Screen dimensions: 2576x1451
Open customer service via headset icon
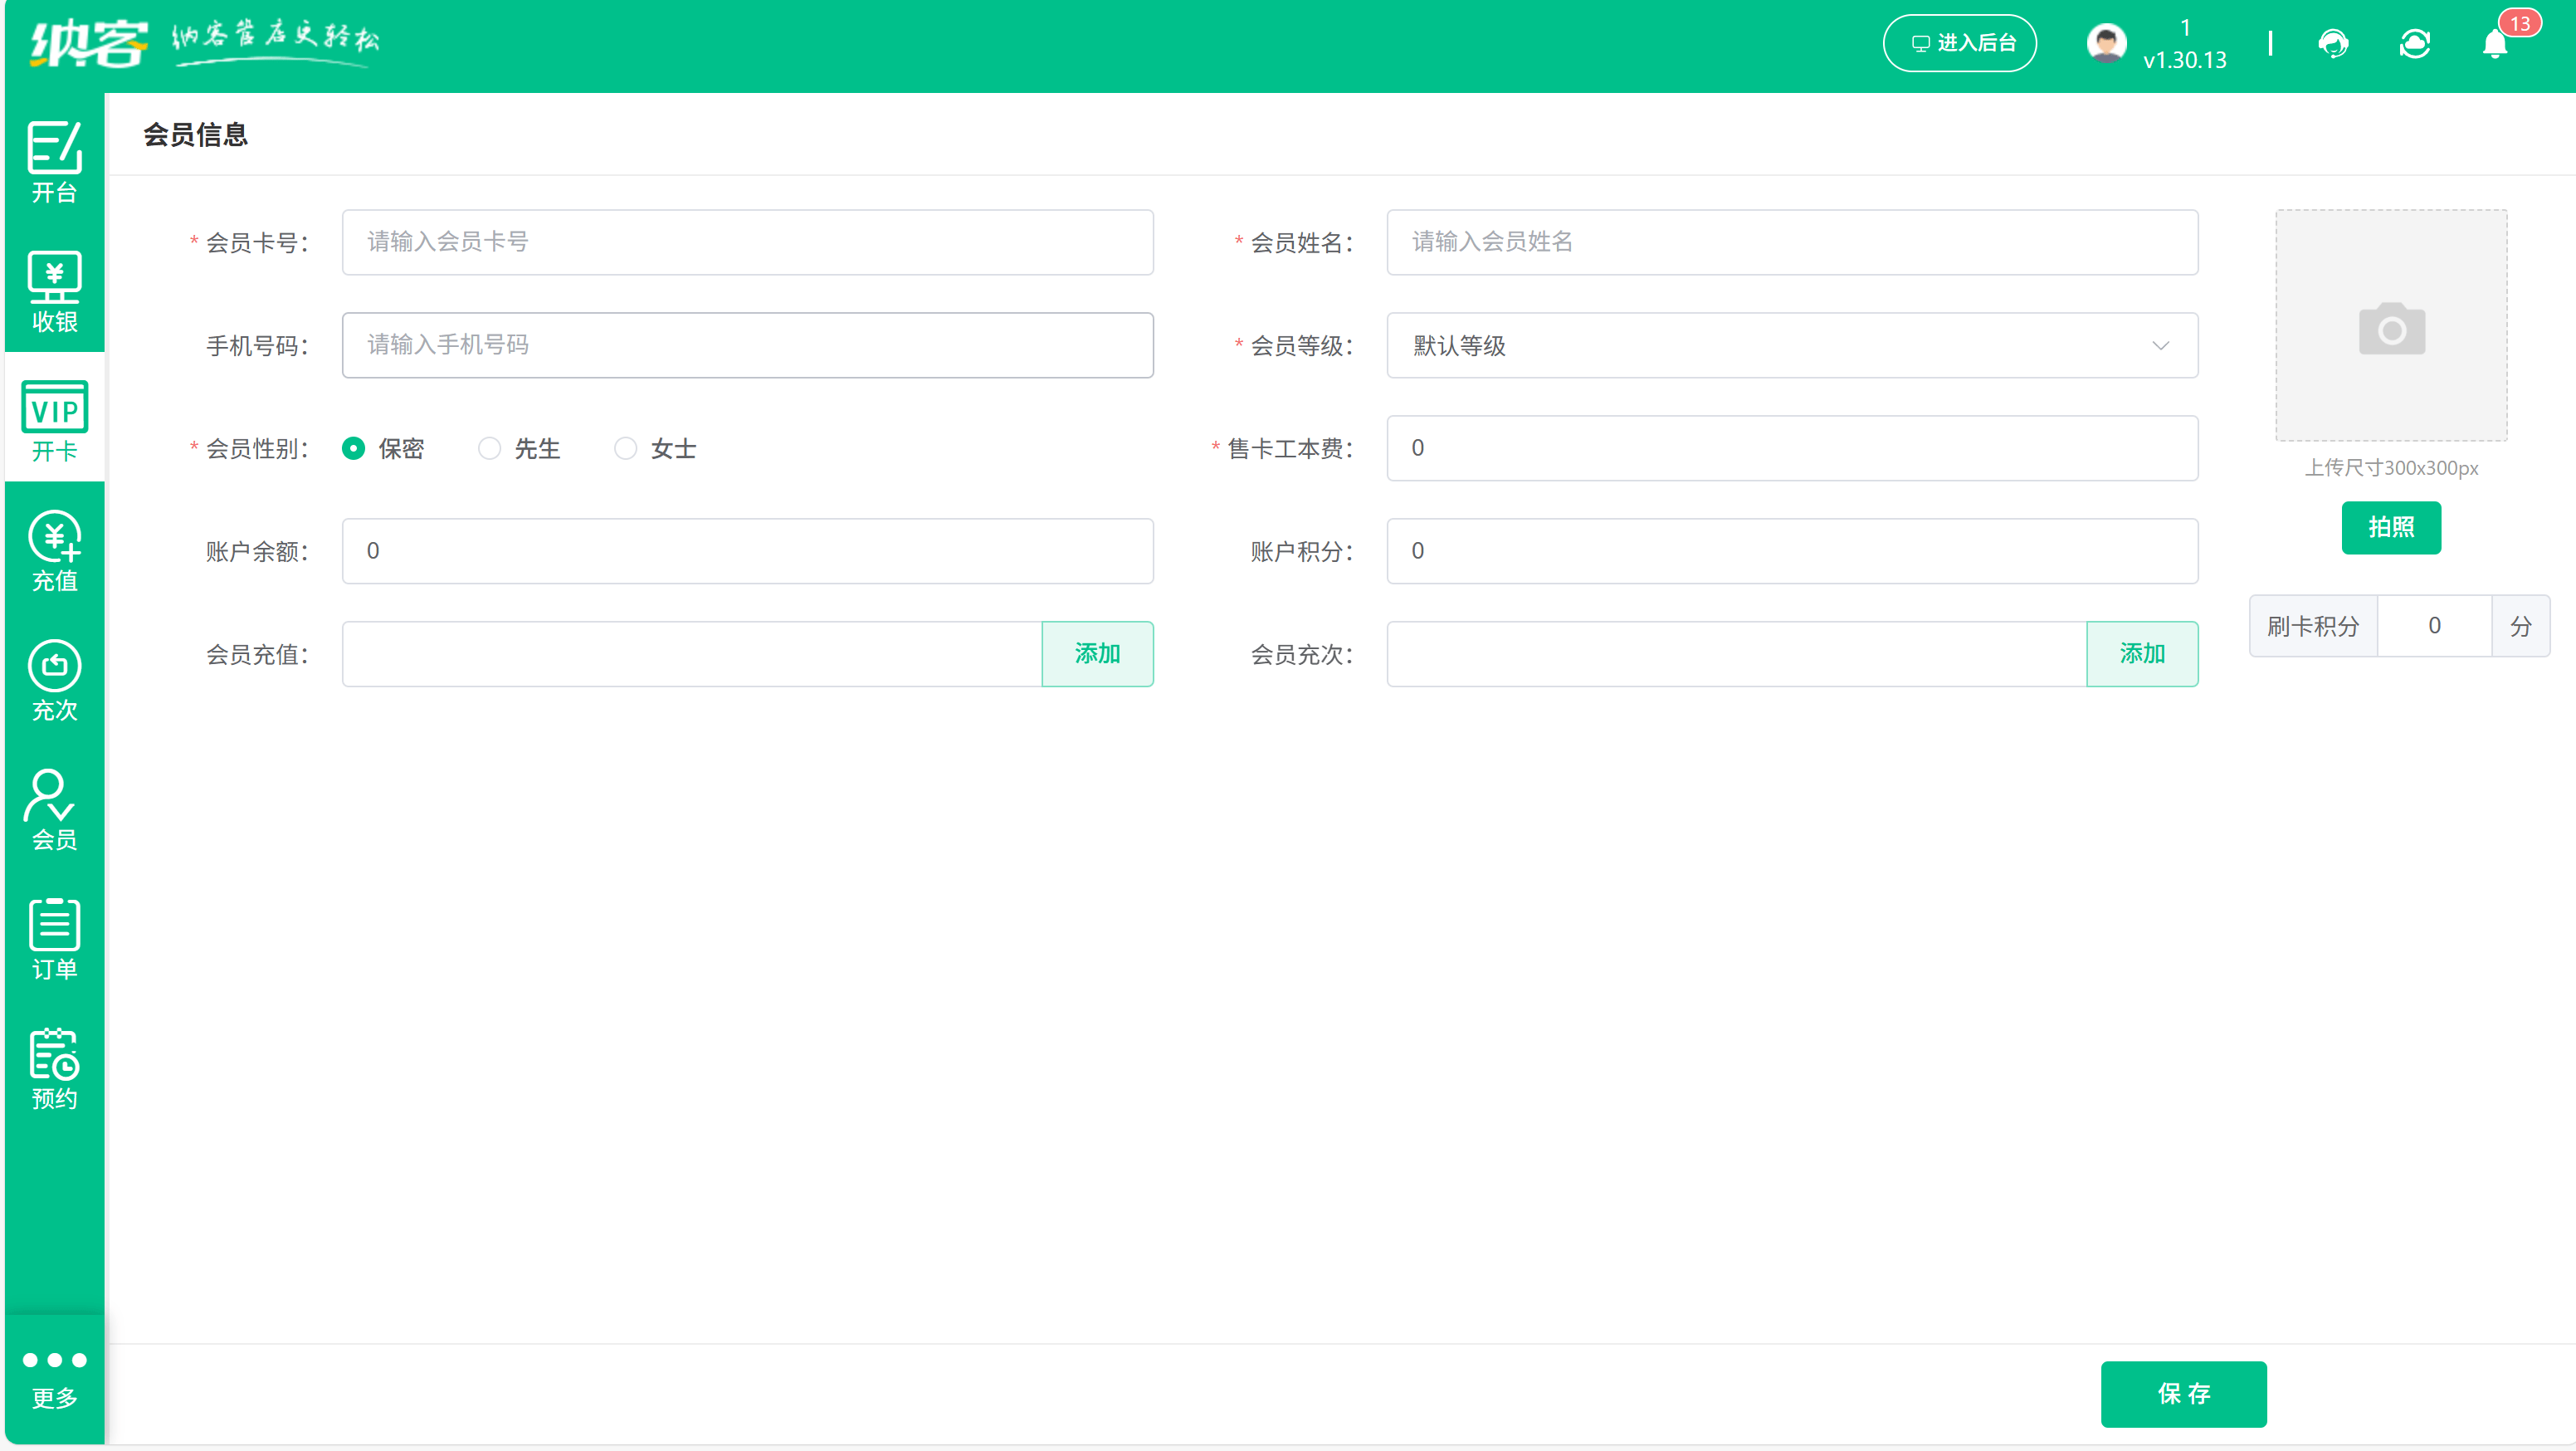click(x=2334, y=43)
